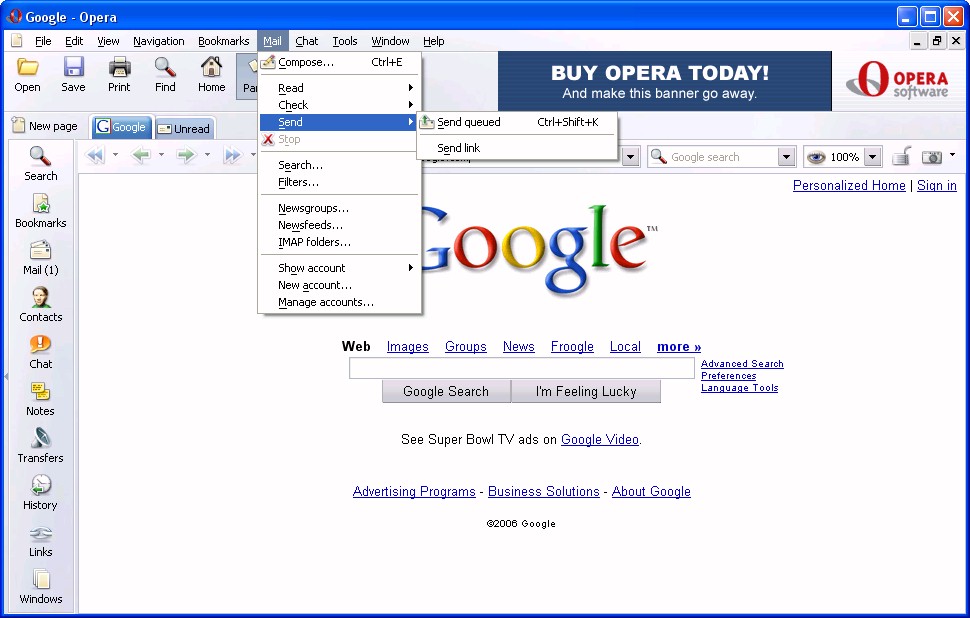Click the Open folder toolbar icon
Screen dimensions: 970x618
click(x=27, y=67)
